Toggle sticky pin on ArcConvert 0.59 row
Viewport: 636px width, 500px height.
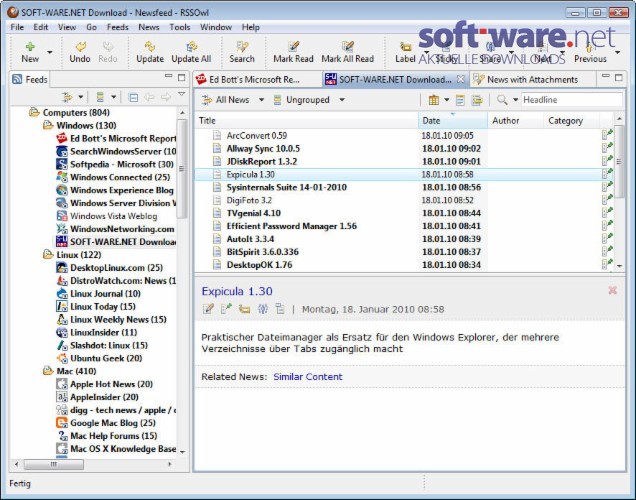(x=607, y=135)
